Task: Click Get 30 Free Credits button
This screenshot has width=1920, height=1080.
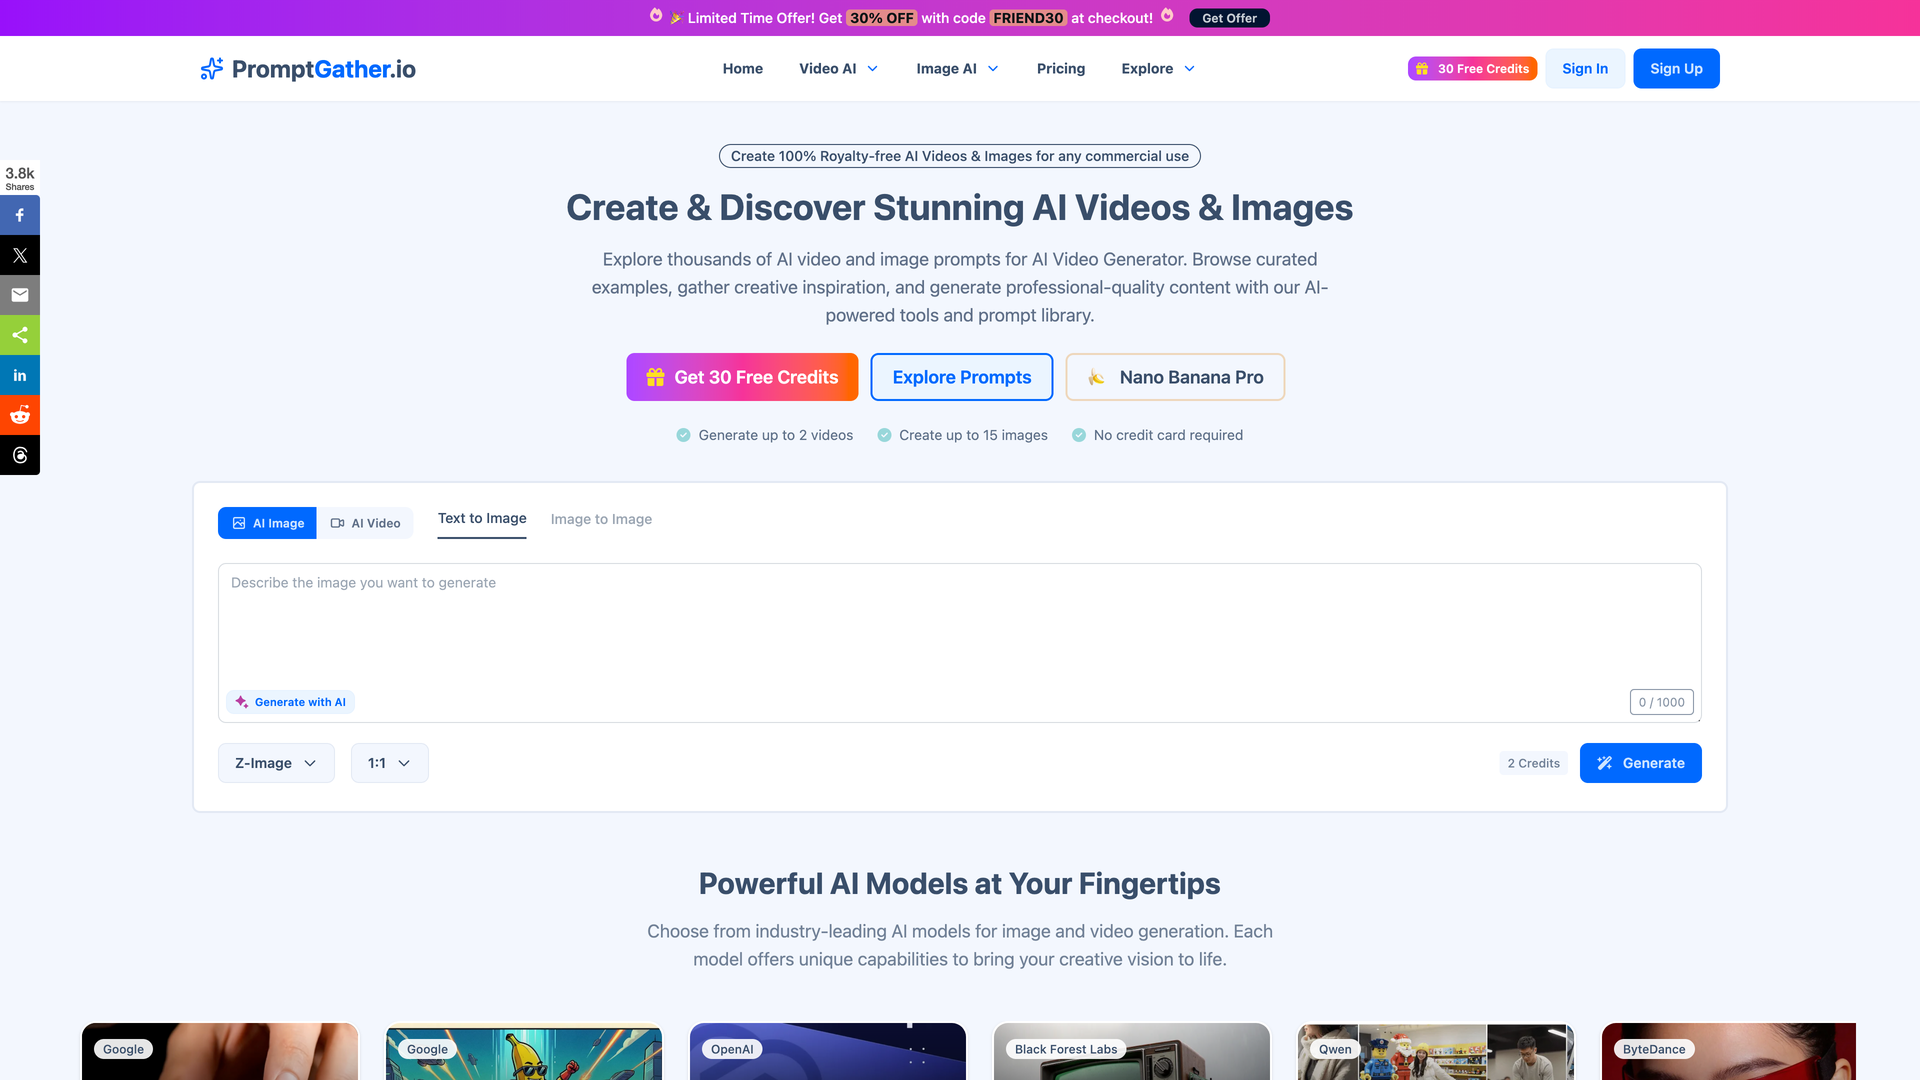Action: point(742,377)
